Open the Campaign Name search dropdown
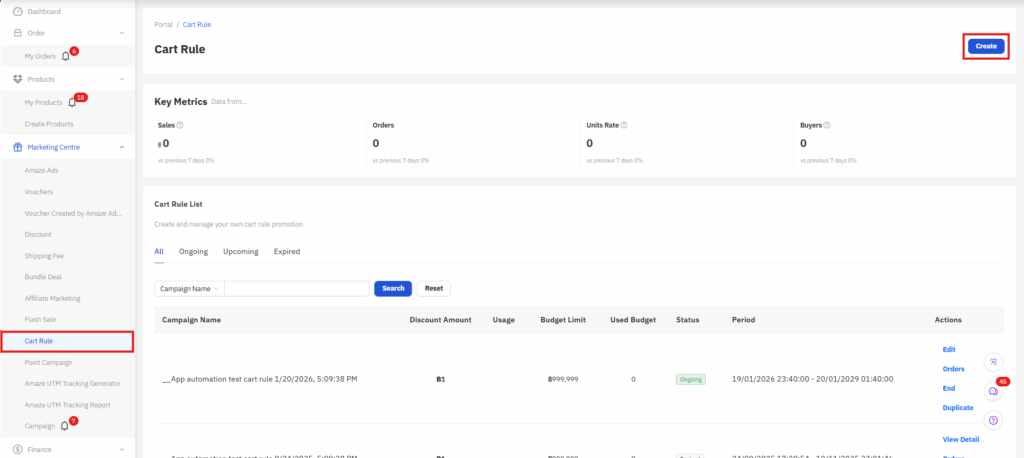 coord(189,288)
